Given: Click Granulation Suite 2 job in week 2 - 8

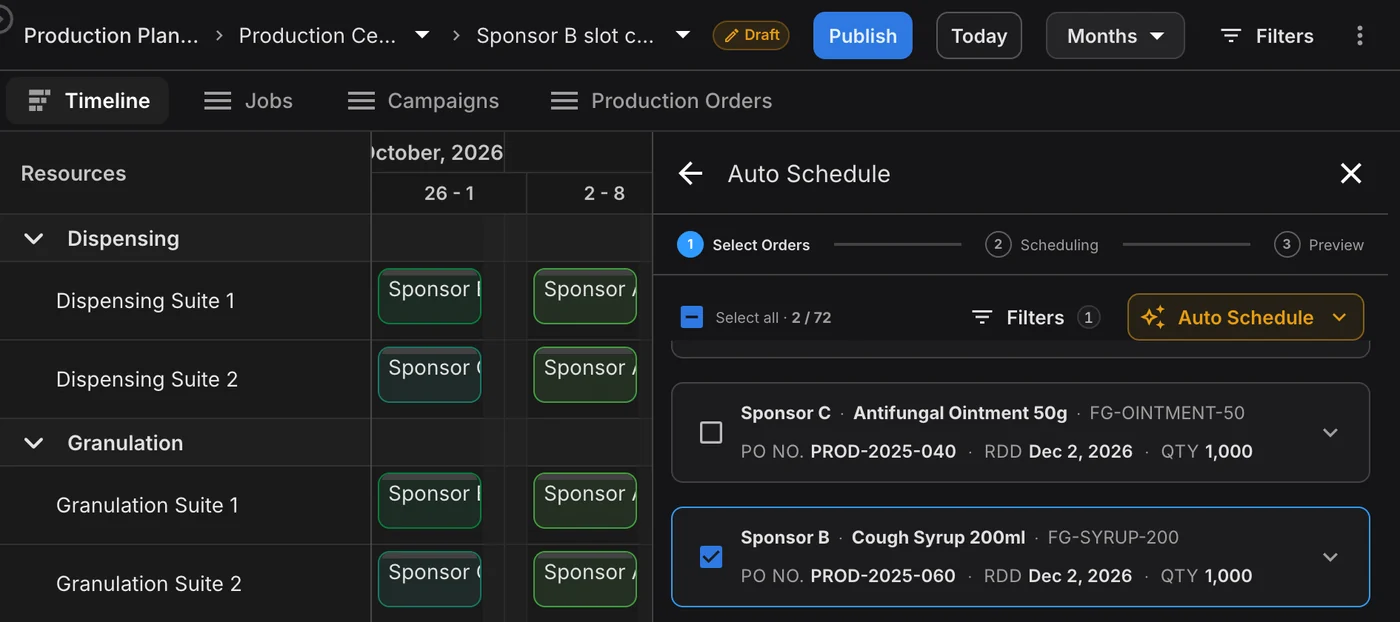Looking at the screenshot, I should [x=585, y=579].
